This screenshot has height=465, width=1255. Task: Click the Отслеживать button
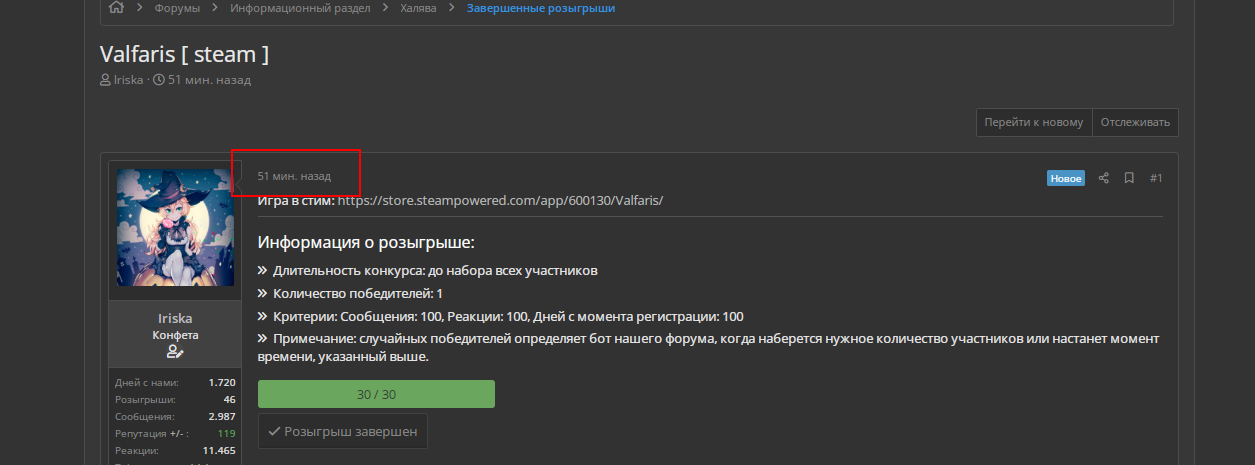(x=1135, y=122)
